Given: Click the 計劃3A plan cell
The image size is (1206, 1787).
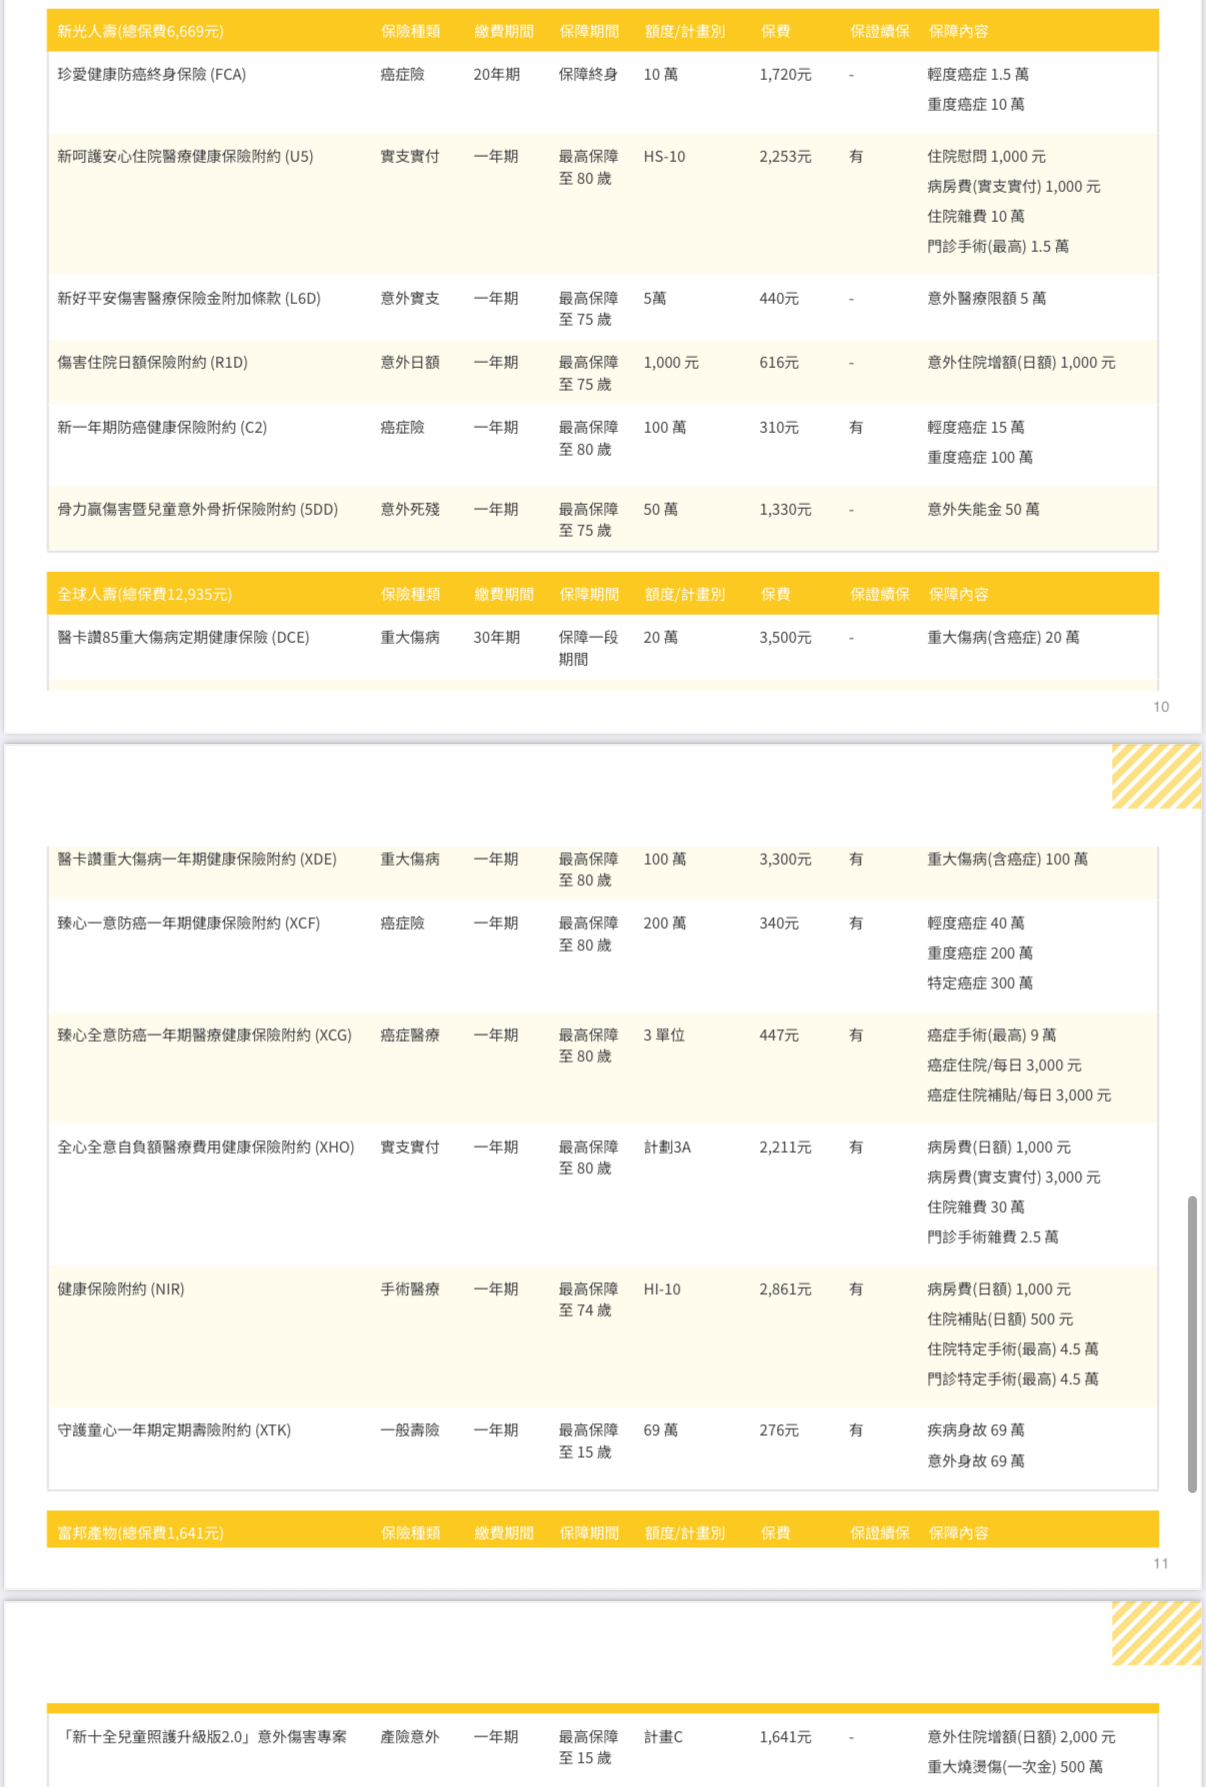Looking at the screenshot, I should point(668,1147).
